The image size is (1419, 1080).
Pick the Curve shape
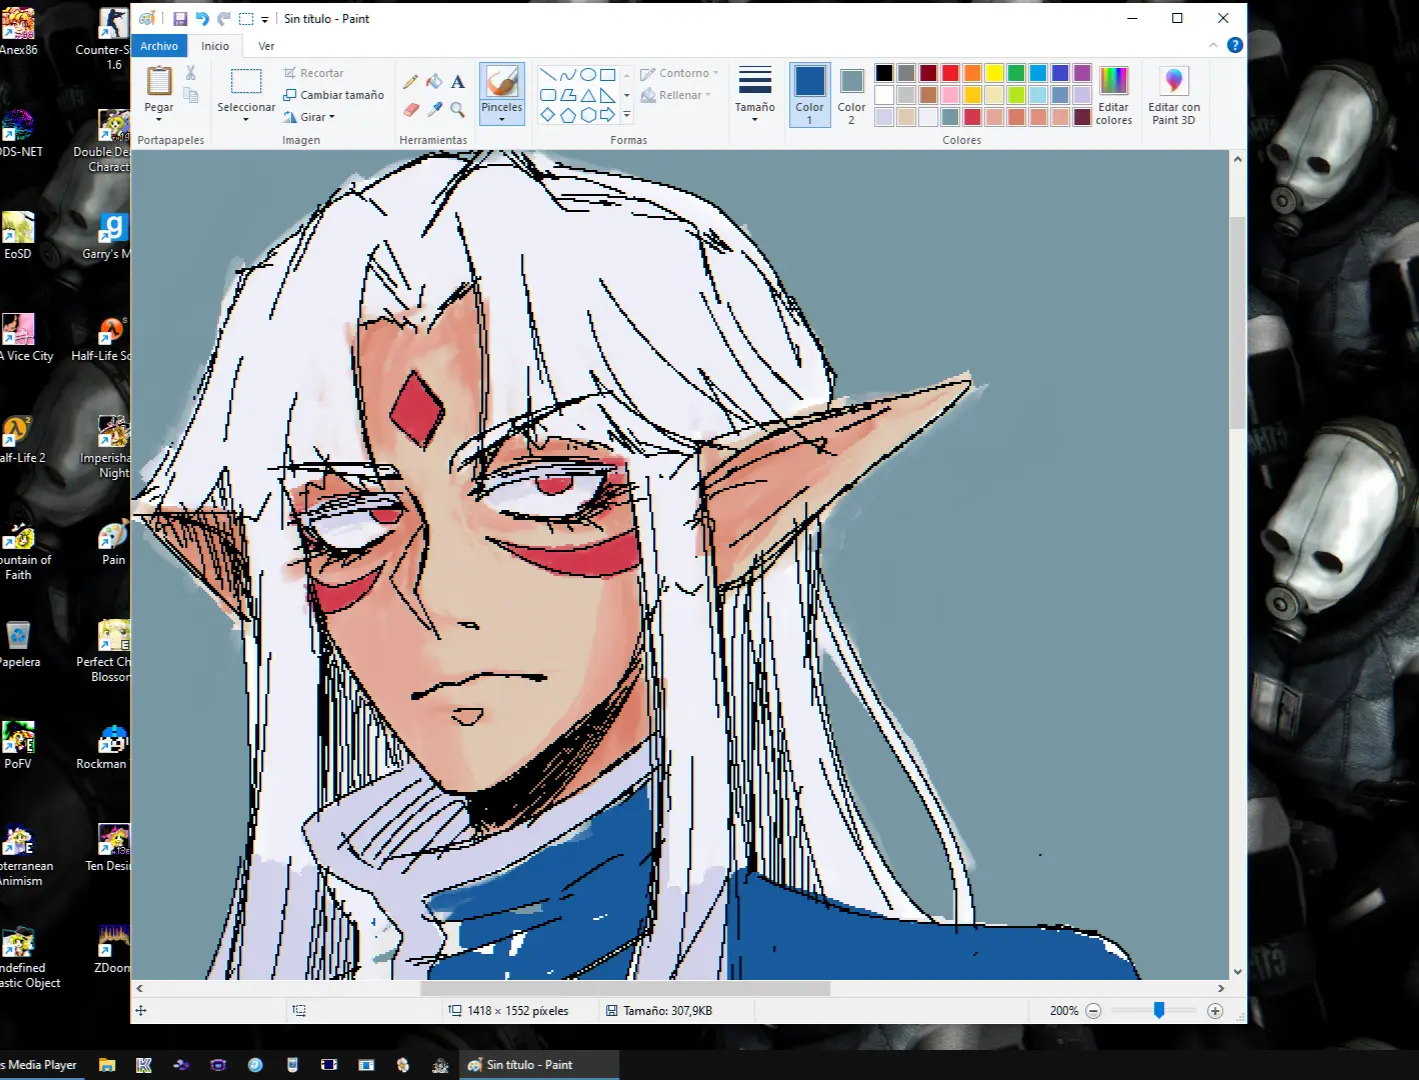click(568, 75)
